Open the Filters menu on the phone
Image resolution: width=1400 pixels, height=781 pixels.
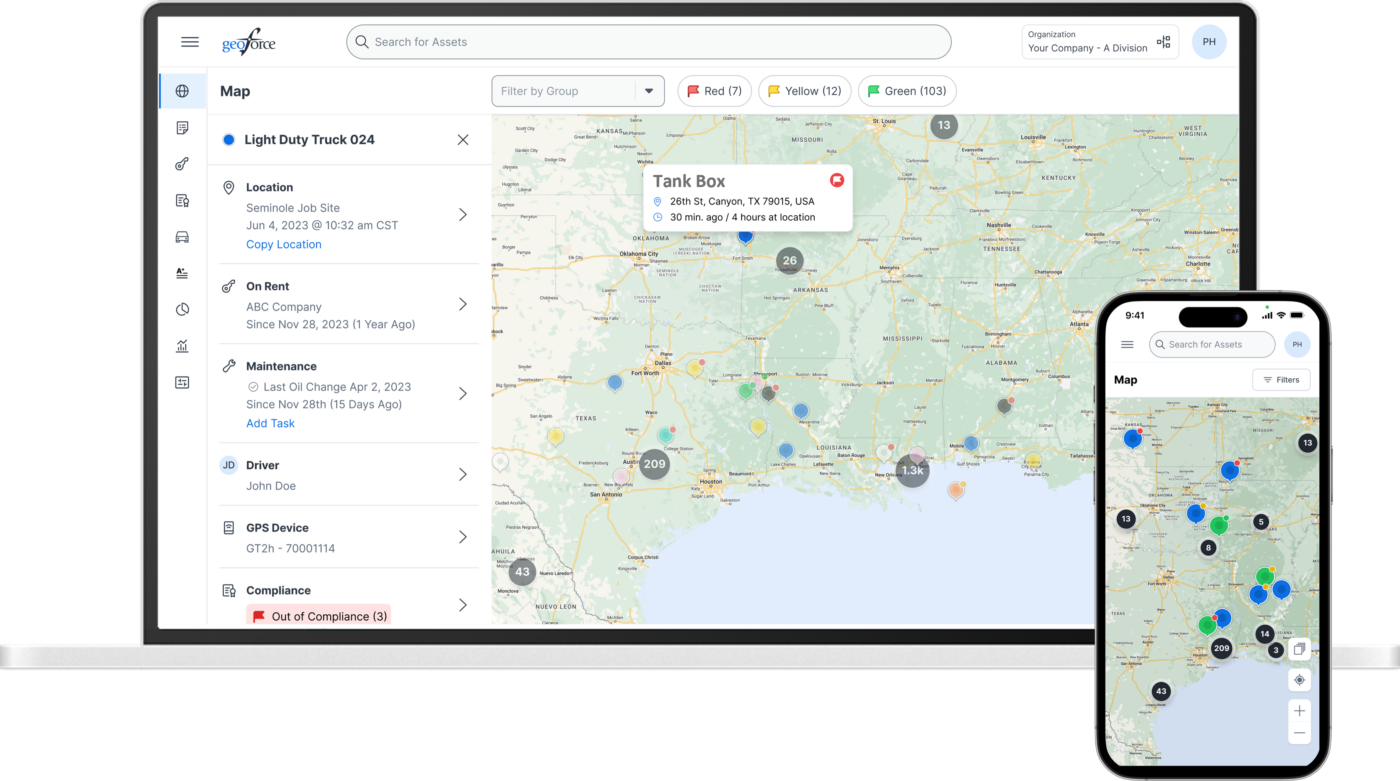point(1281,379)
